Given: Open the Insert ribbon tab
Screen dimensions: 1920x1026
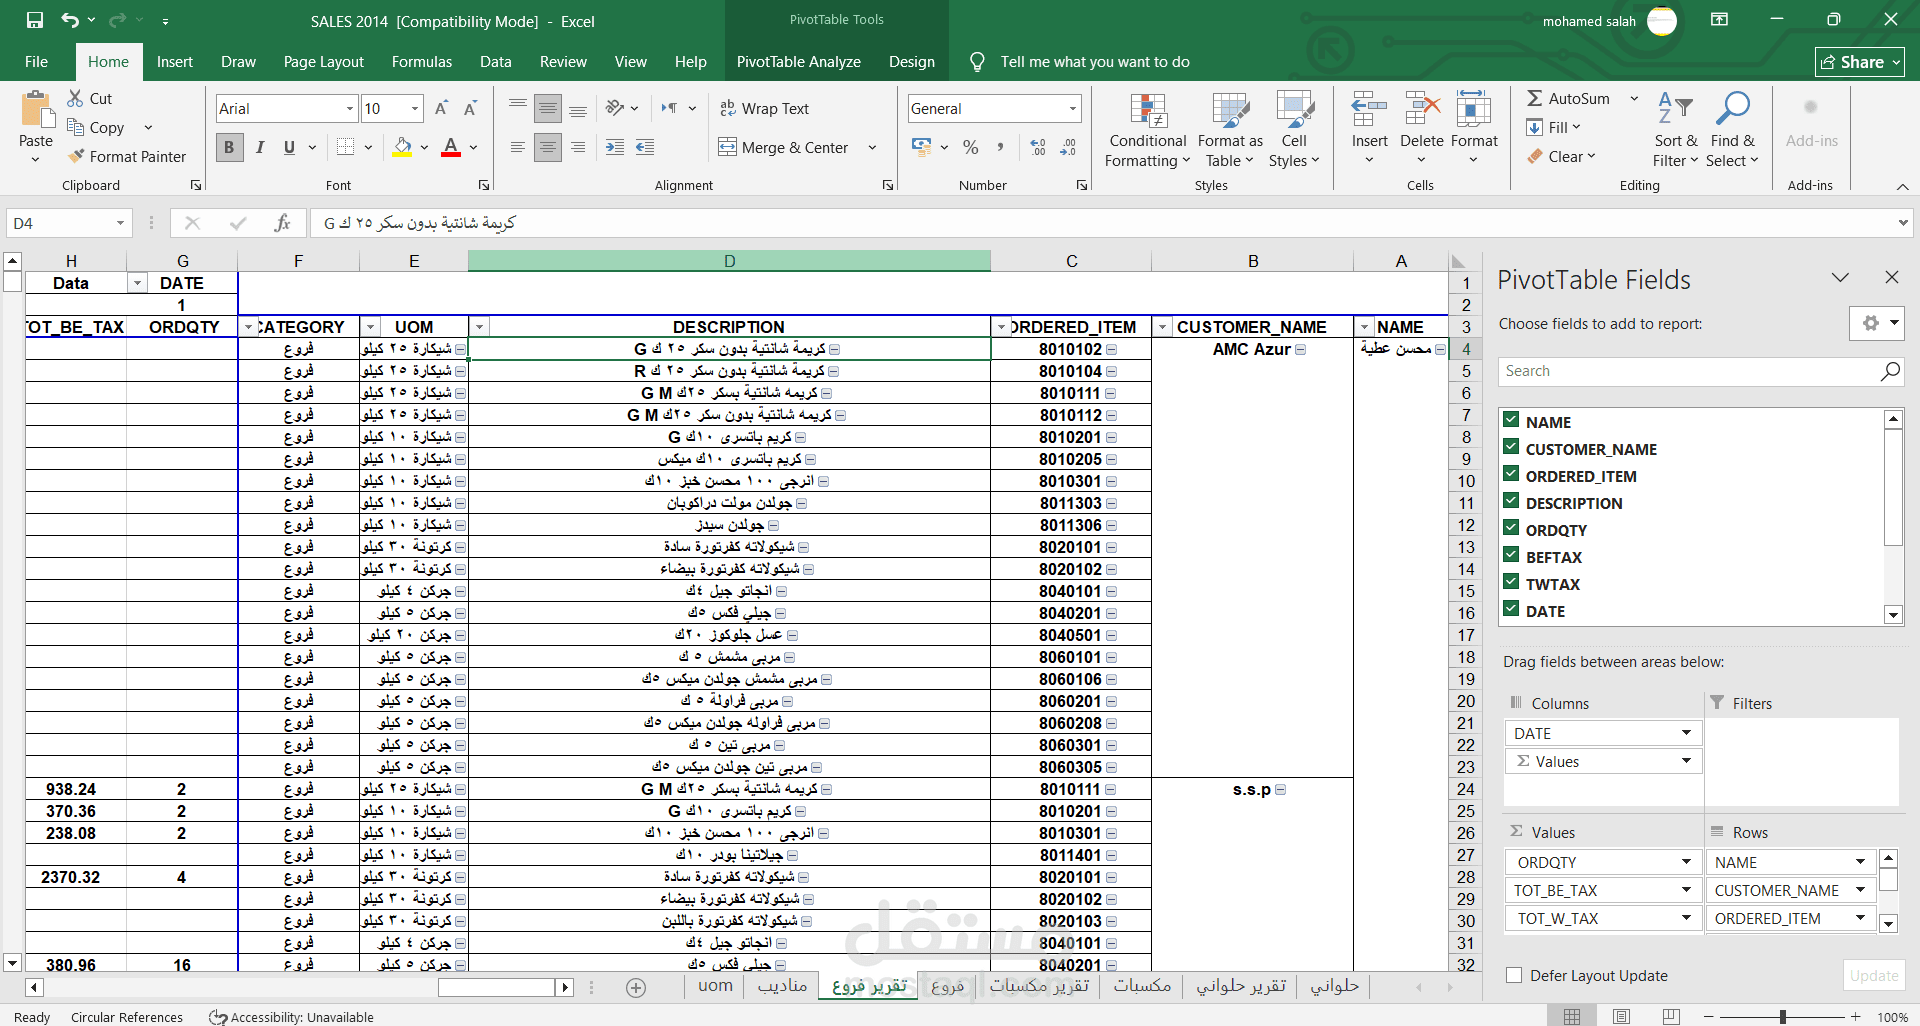Looking at the screenshot, I should click(x=175, y=62).
